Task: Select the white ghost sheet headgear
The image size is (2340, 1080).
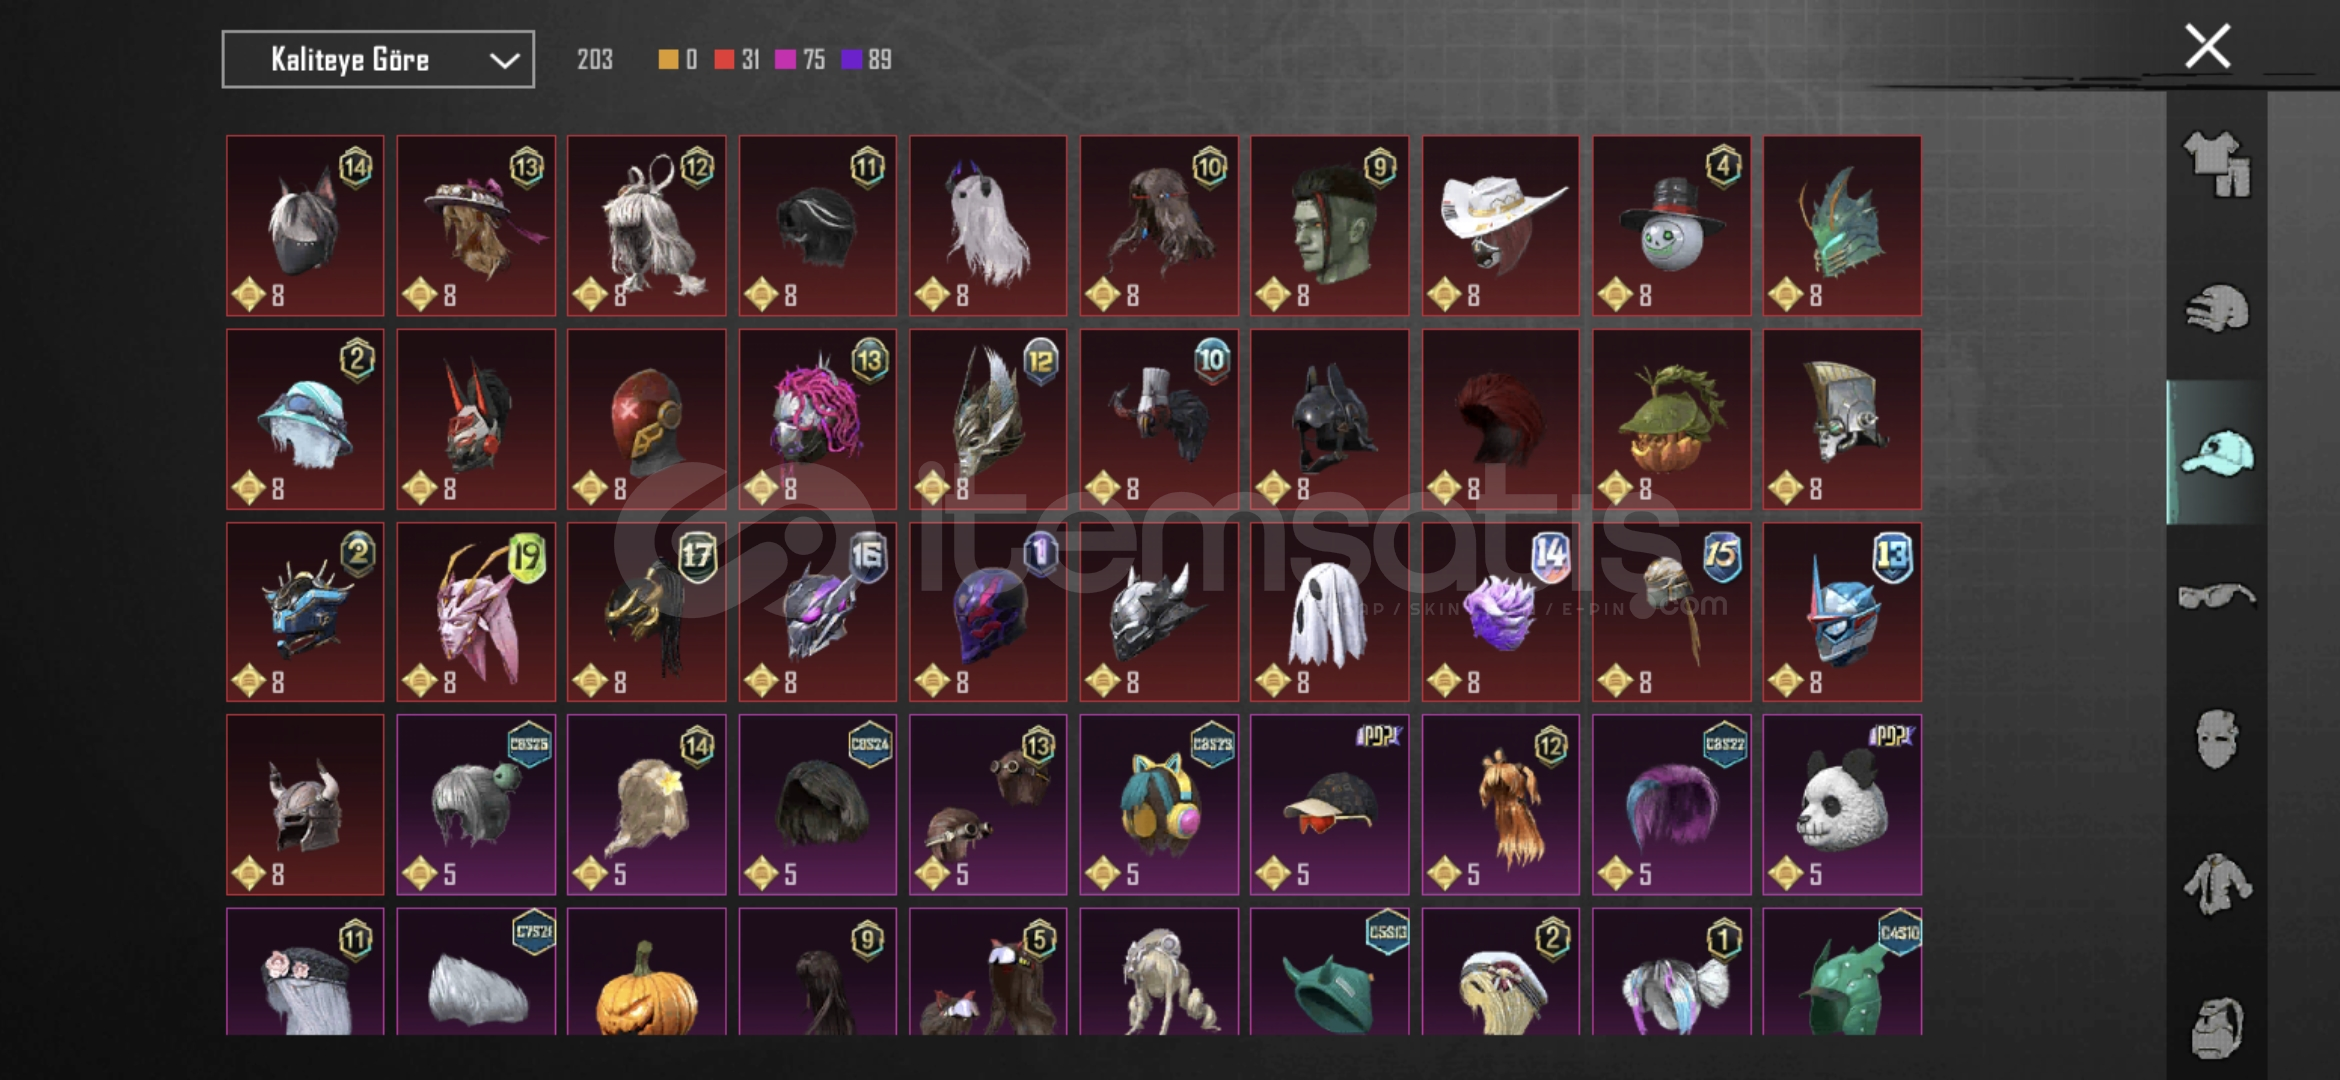Action: (1329, 612)
